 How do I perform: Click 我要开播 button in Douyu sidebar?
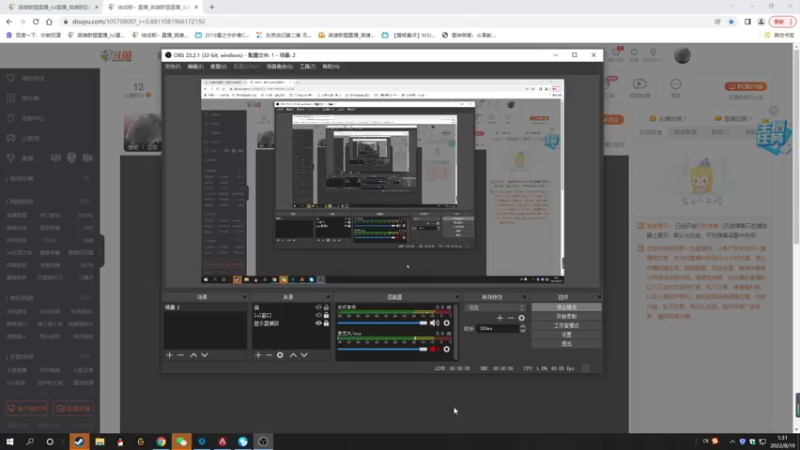click(x=73, y=409)
